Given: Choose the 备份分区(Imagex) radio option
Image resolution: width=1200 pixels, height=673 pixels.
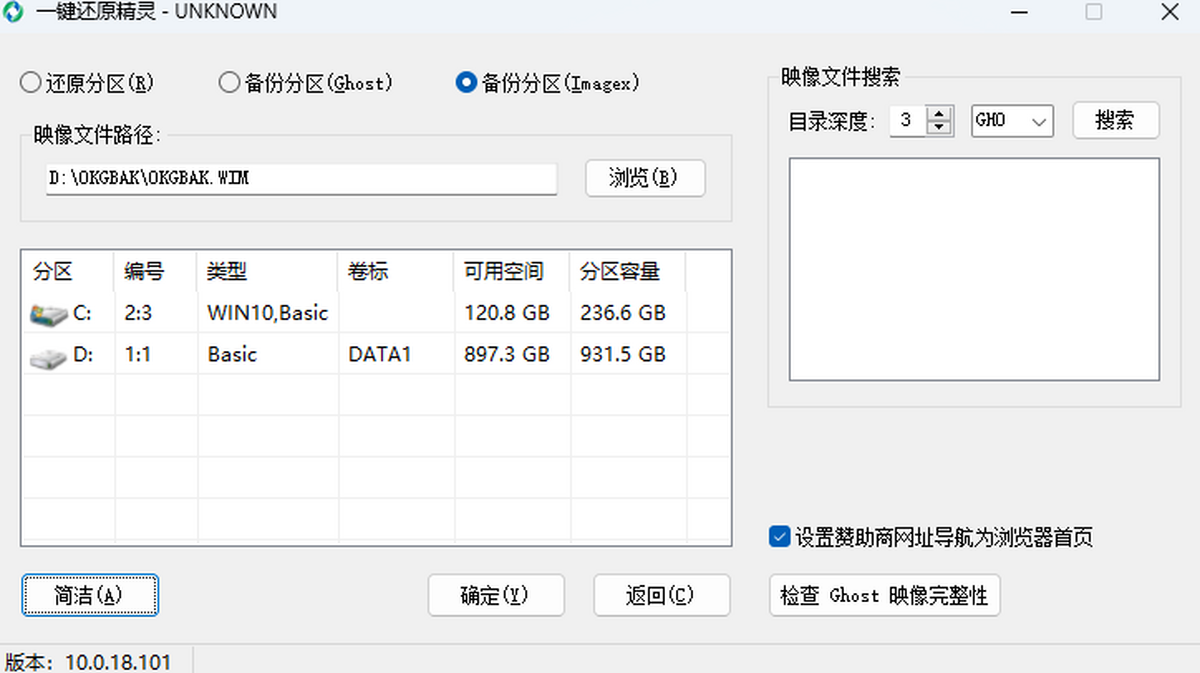Looking at the screenshot, I should (x=465, y=83).
